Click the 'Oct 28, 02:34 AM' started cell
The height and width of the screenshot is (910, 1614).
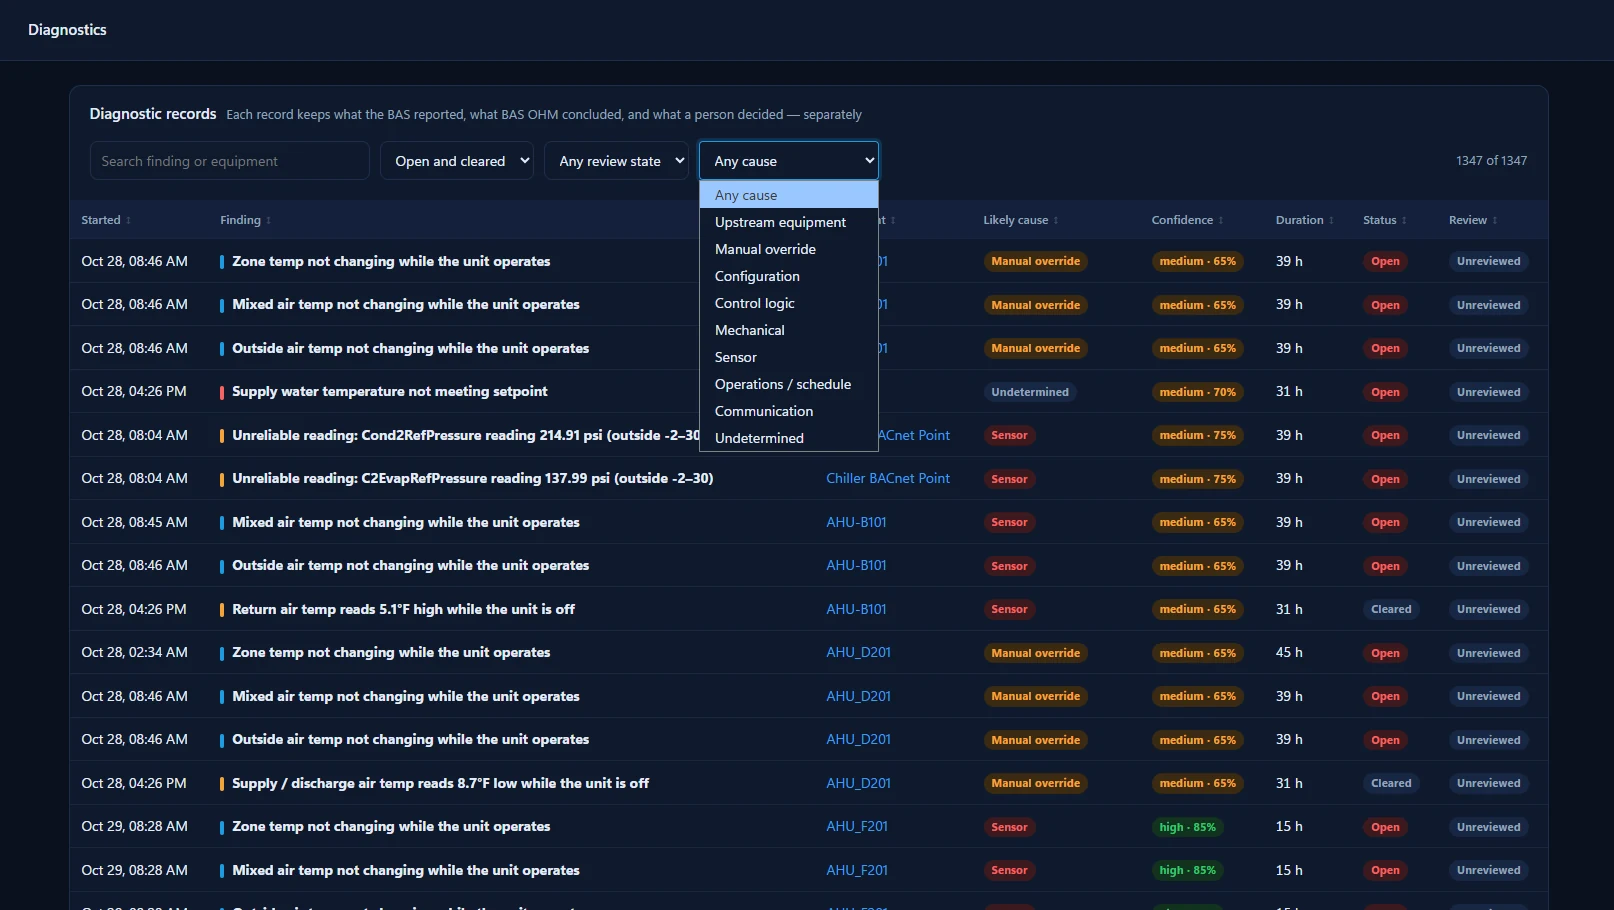tap(134, 652)
